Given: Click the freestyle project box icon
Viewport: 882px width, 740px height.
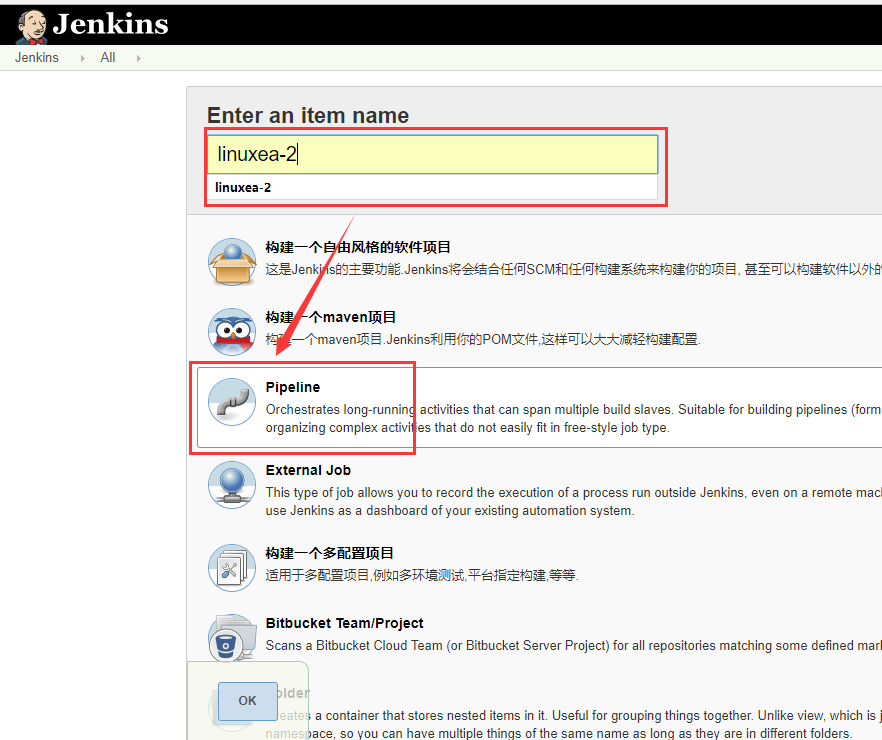Looking at the screenshot, I should 232,261.
